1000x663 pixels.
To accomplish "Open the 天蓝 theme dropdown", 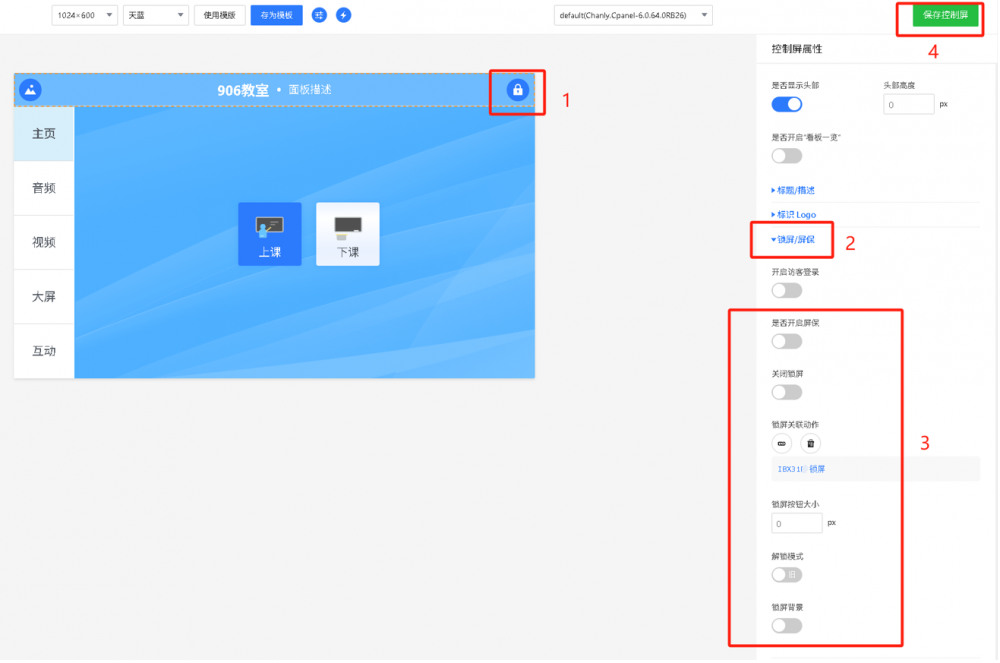I will click(155, 15).
